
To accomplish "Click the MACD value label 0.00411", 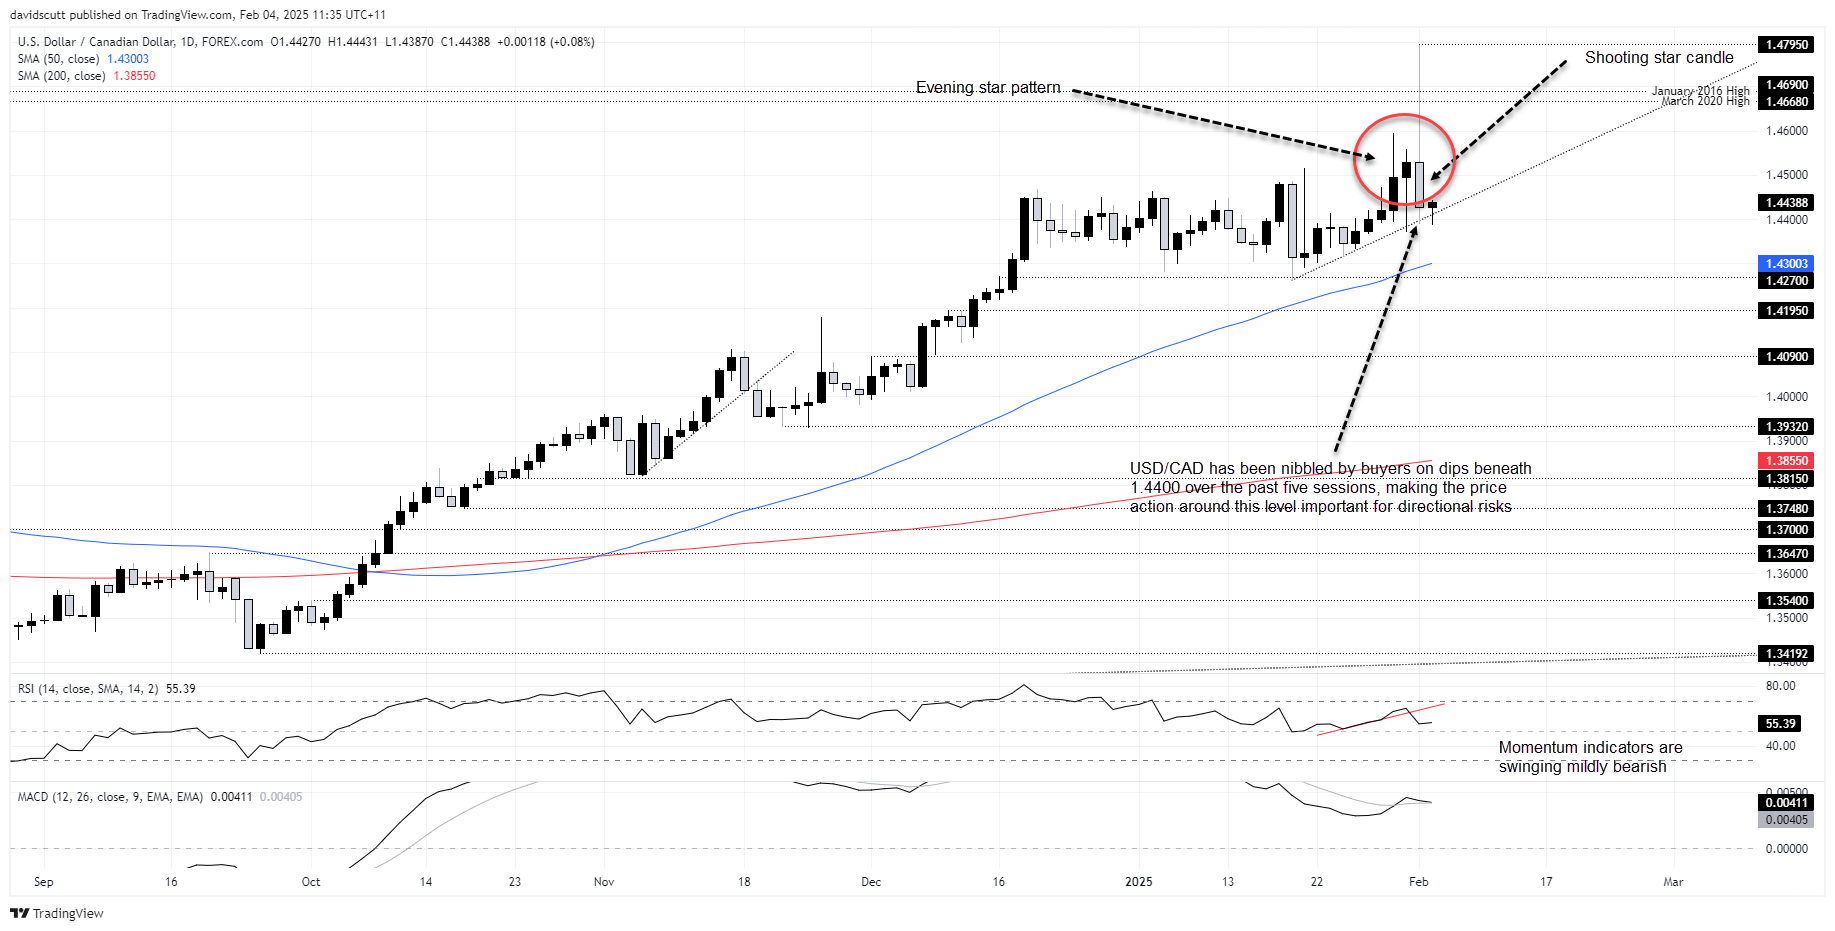I will coord(1787,803).
